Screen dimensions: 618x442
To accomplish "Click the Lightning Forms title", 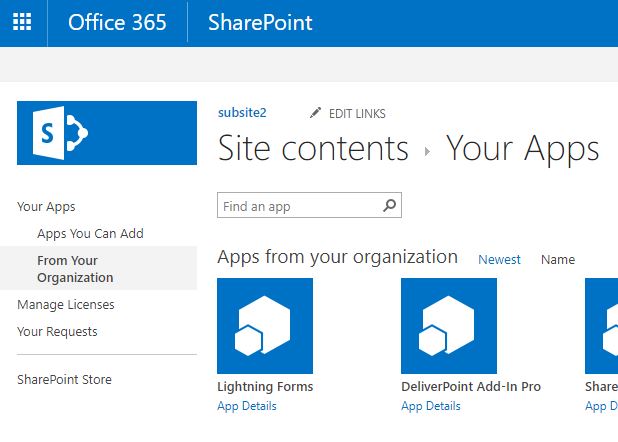I will click(265, 387).
